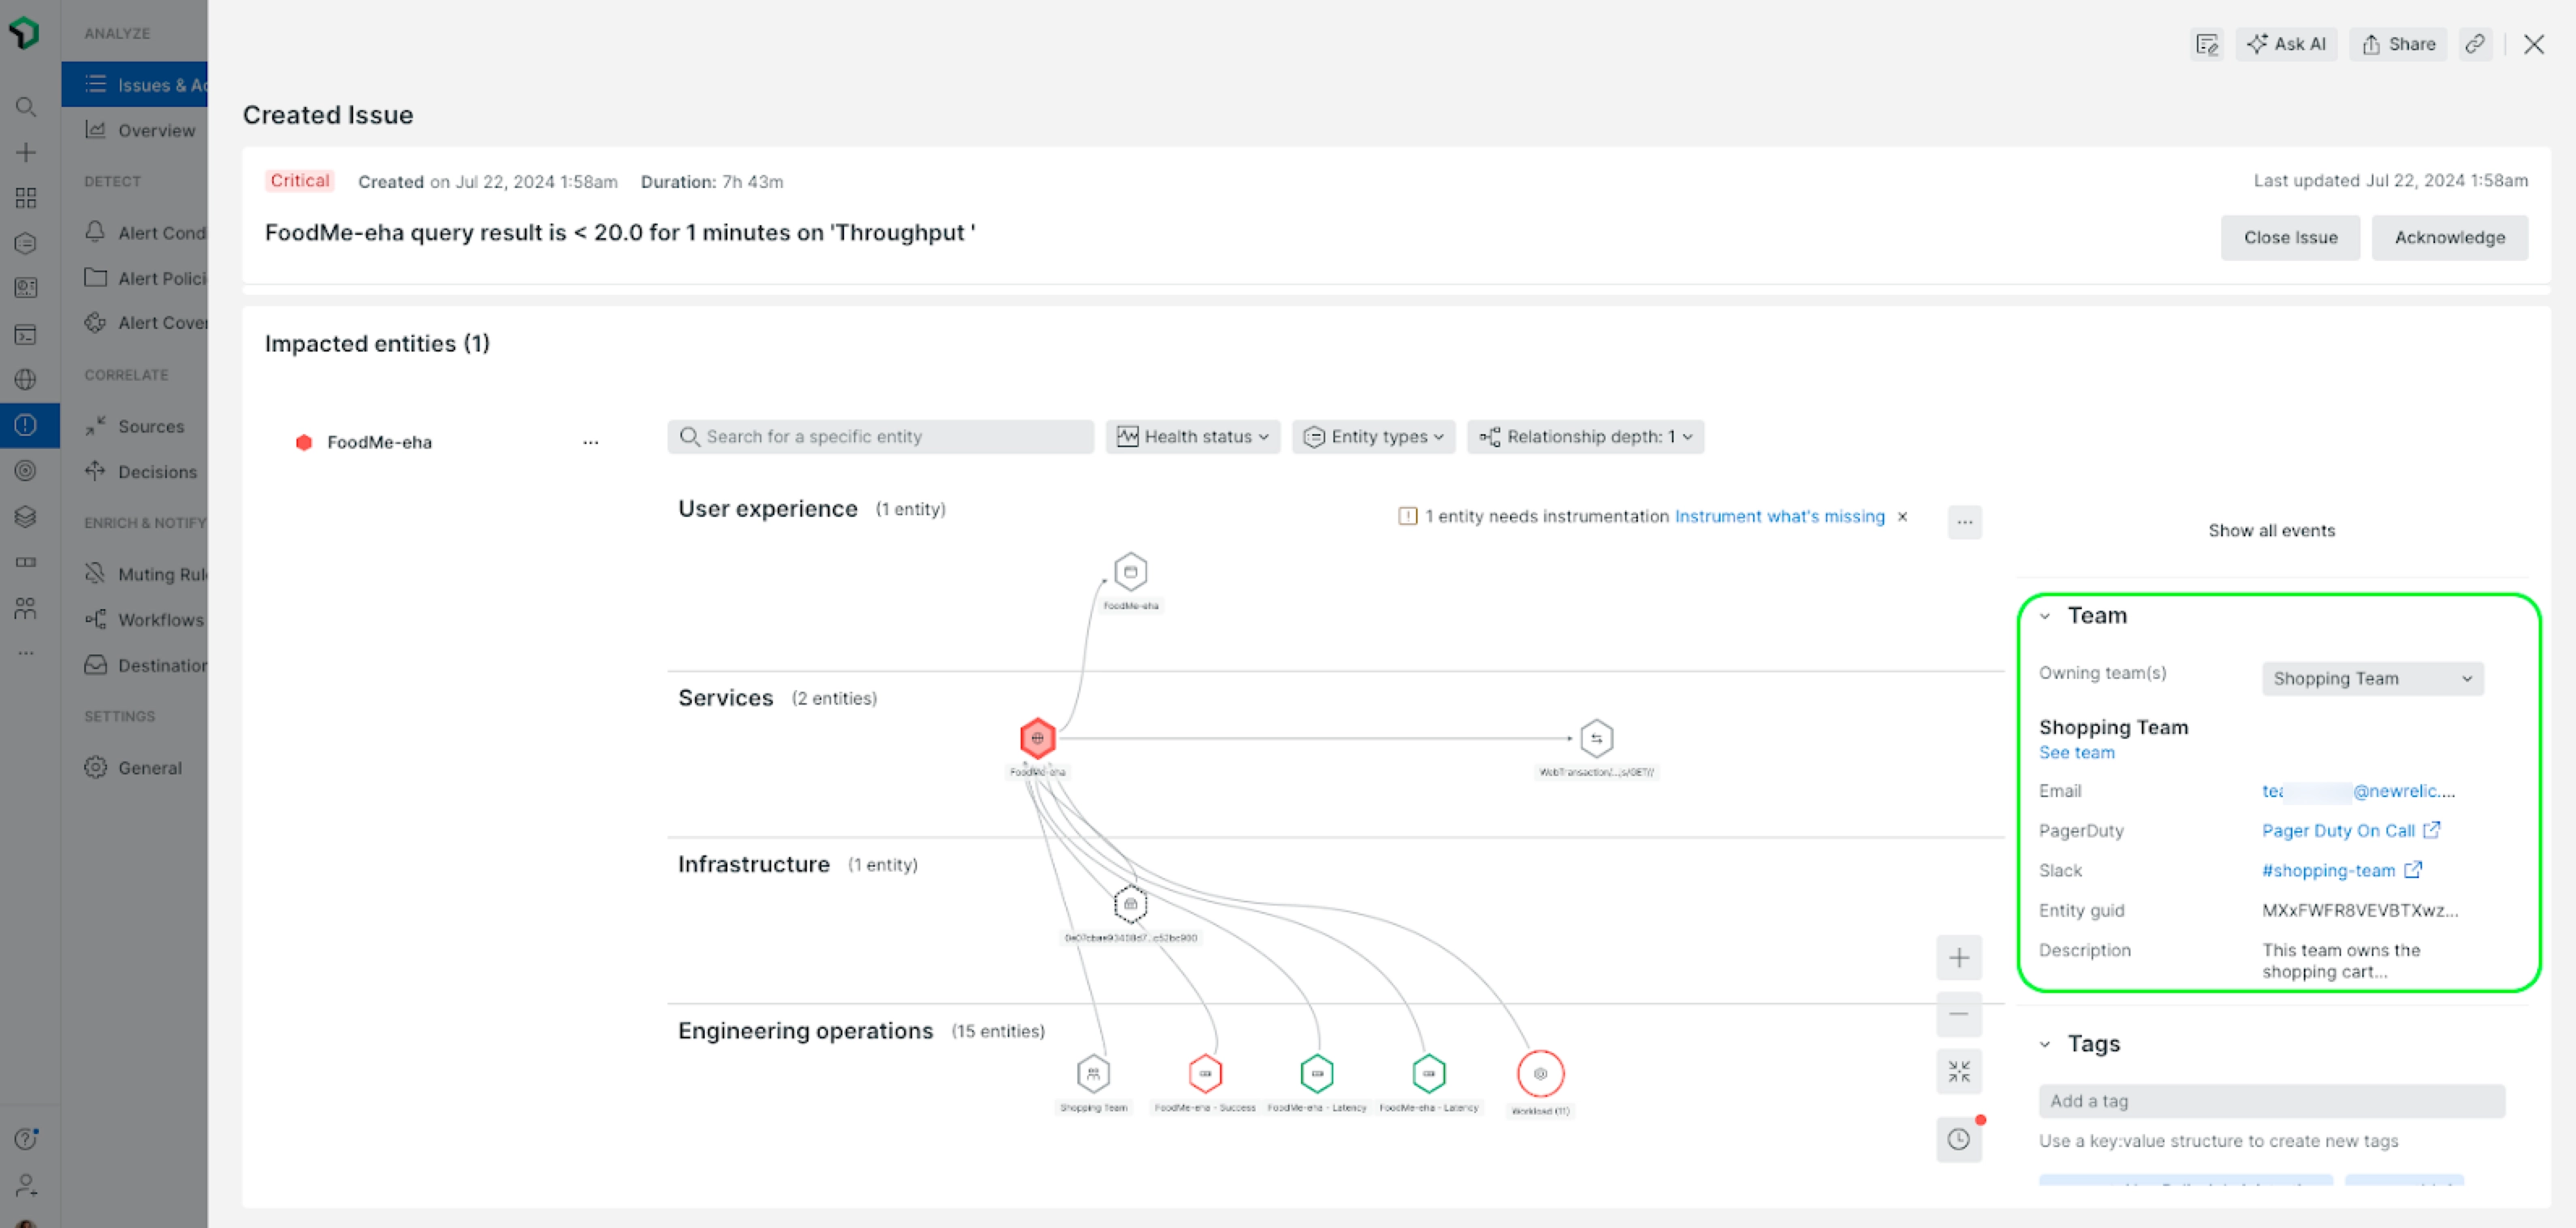Image resolution: width=2576 pixels, height=1228 pixels.
Task: Open the notes icon next to Ask AI
Action: (x=2206, y=44)
